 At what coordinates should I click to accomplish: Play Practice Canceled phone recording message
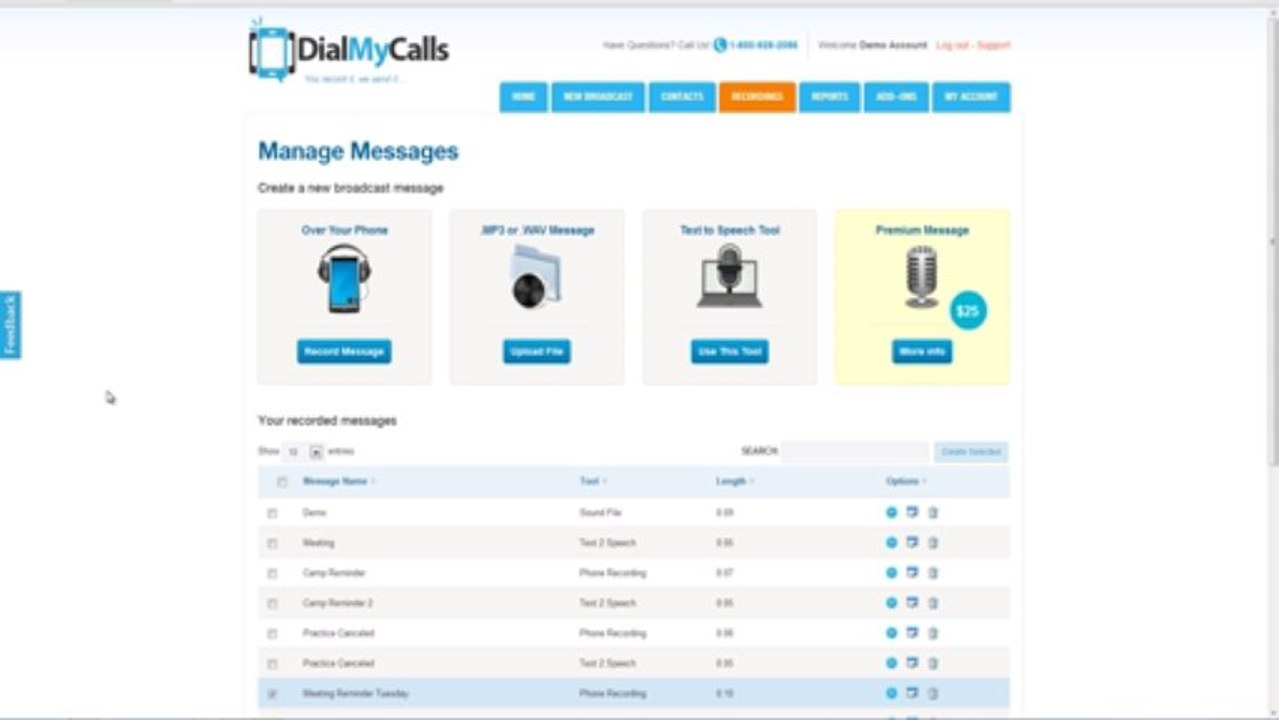point(891,633)
